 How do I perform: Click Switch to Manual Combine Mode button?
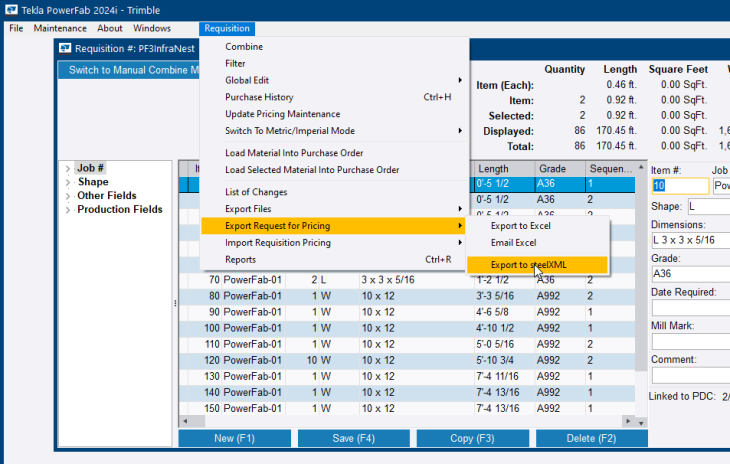tap(129, 70)
